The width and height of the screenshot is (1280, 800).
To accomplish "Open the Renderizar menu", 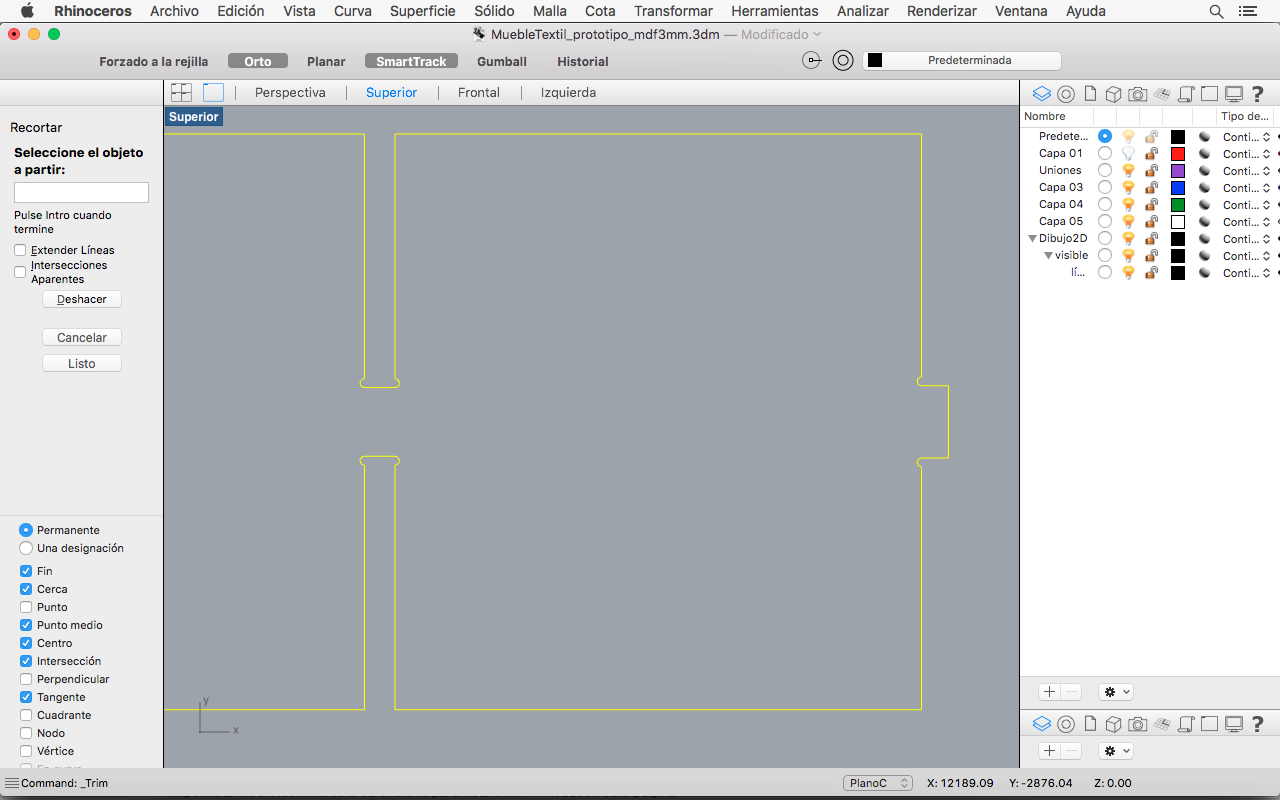I will point(942,11).
